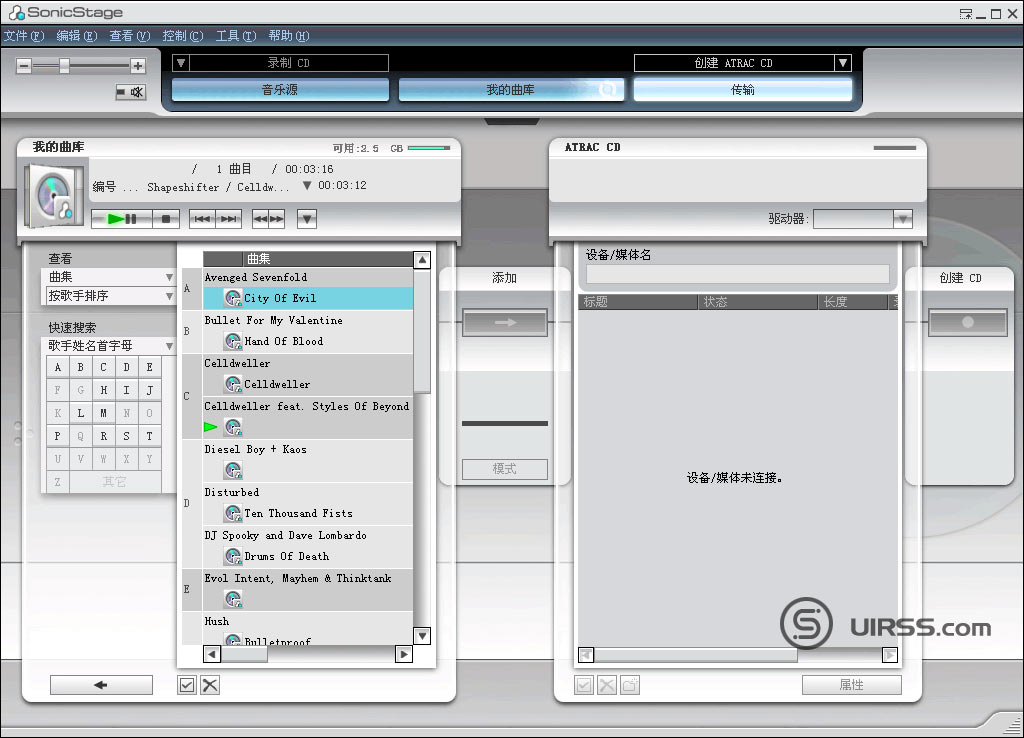This screenshot has height=738, width=1024.
Task: Click the fast-forward button
Action: (276, 219)
